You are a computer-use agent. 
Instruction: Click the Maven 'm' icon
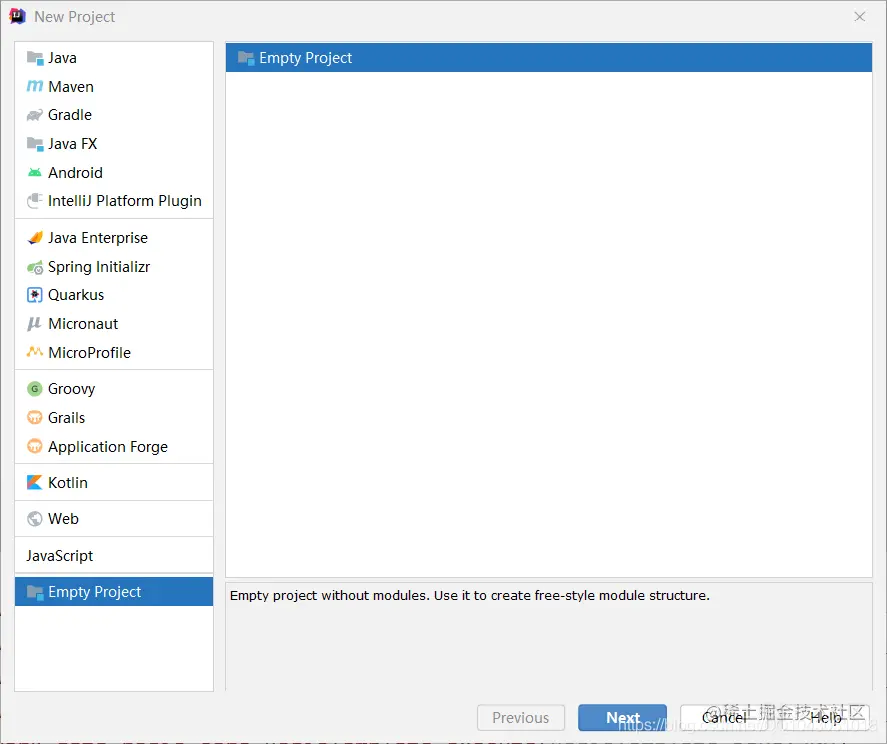click(x=35, y=87)
